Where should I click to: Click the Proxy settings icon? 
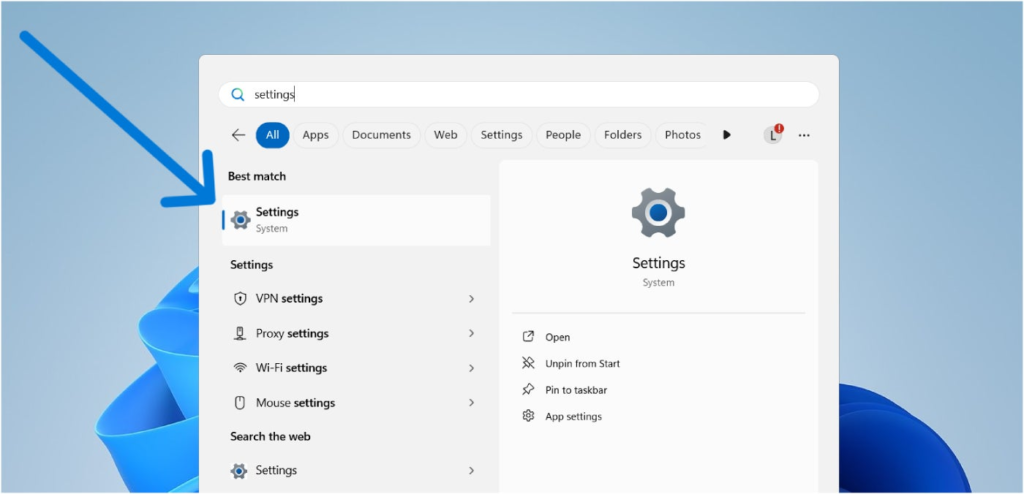240,333
